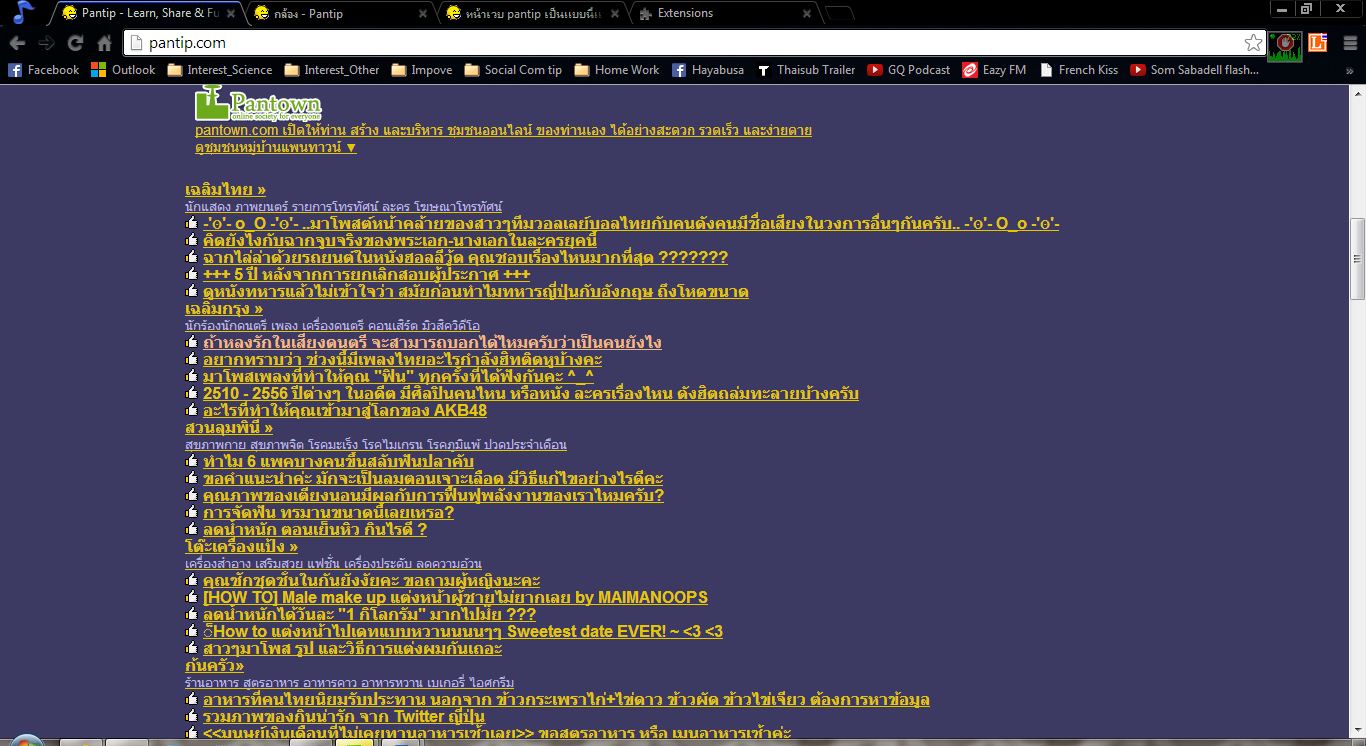Expand the Home Work bookmark folder

point(617,70)
